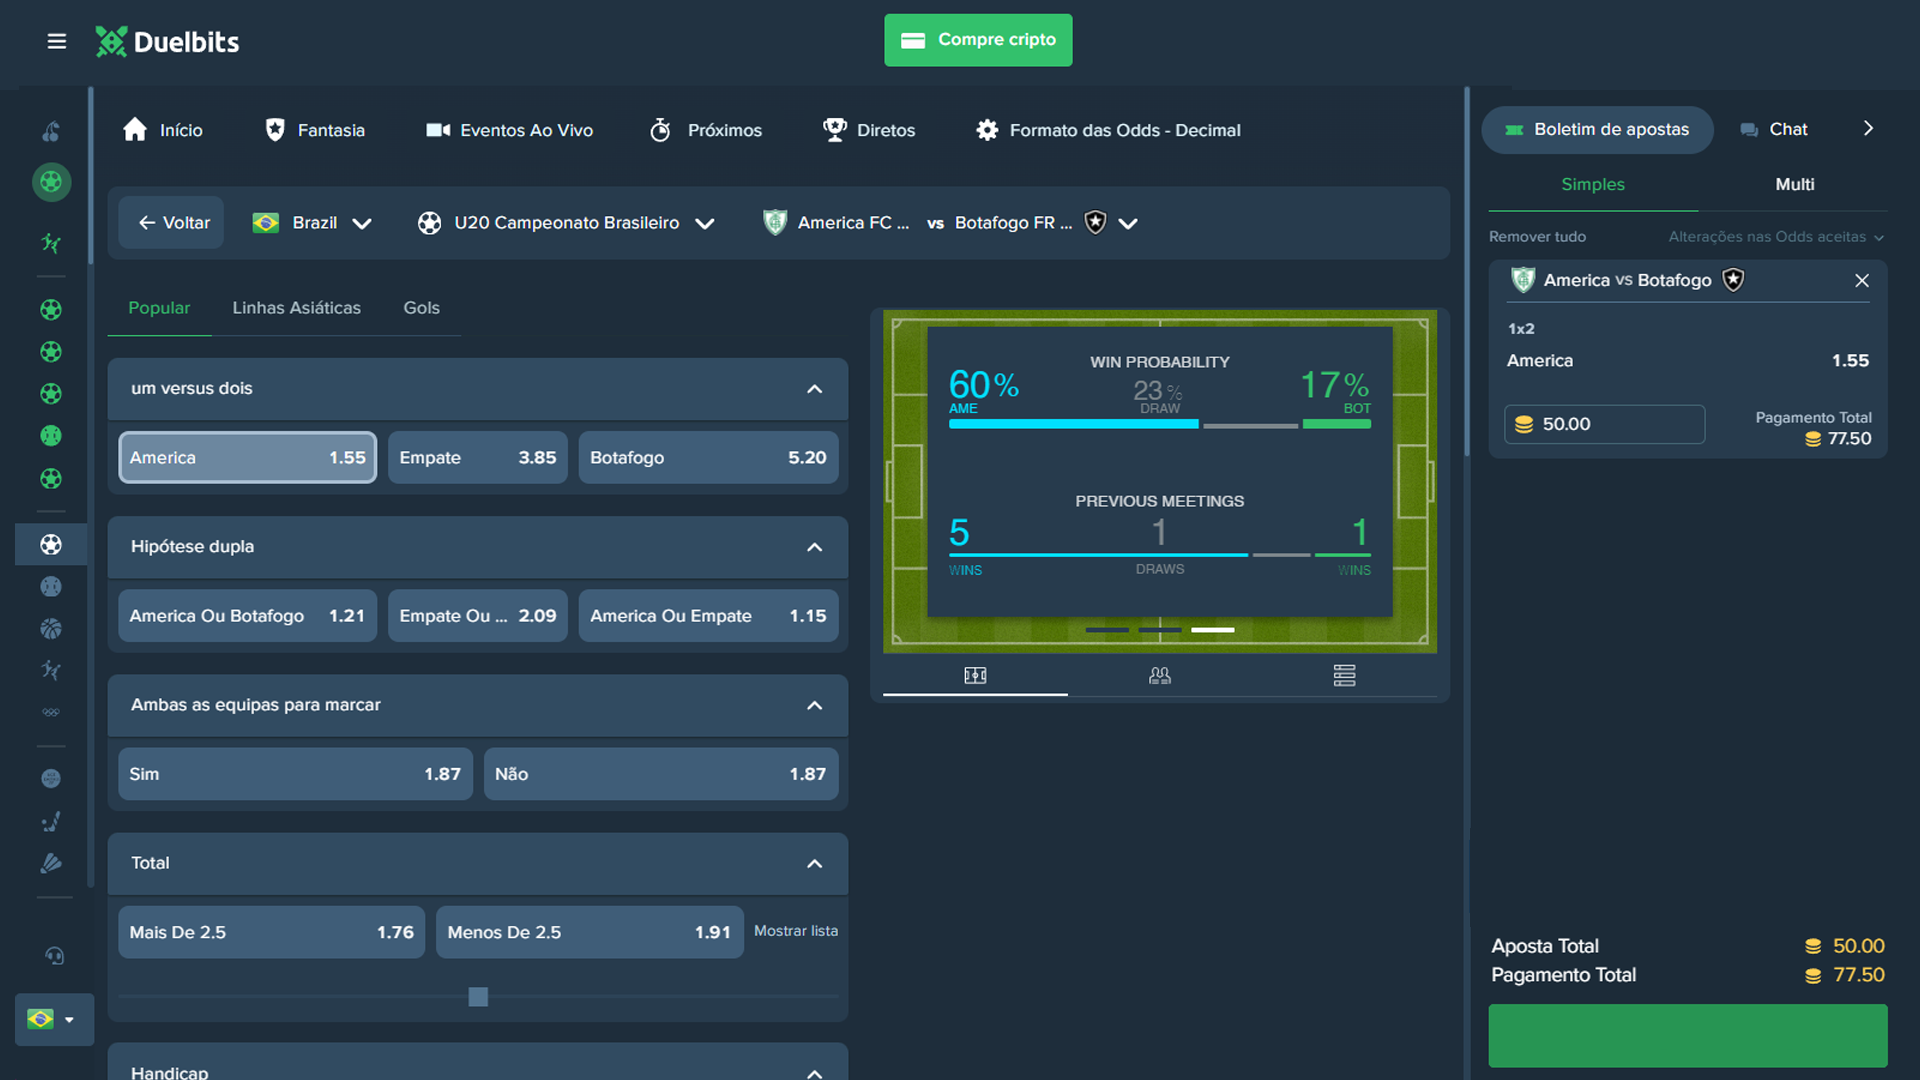Viewport: 1920px width, 1080px height.
Task: Select Não 1.87 both teams score
Action: [661, 774]
